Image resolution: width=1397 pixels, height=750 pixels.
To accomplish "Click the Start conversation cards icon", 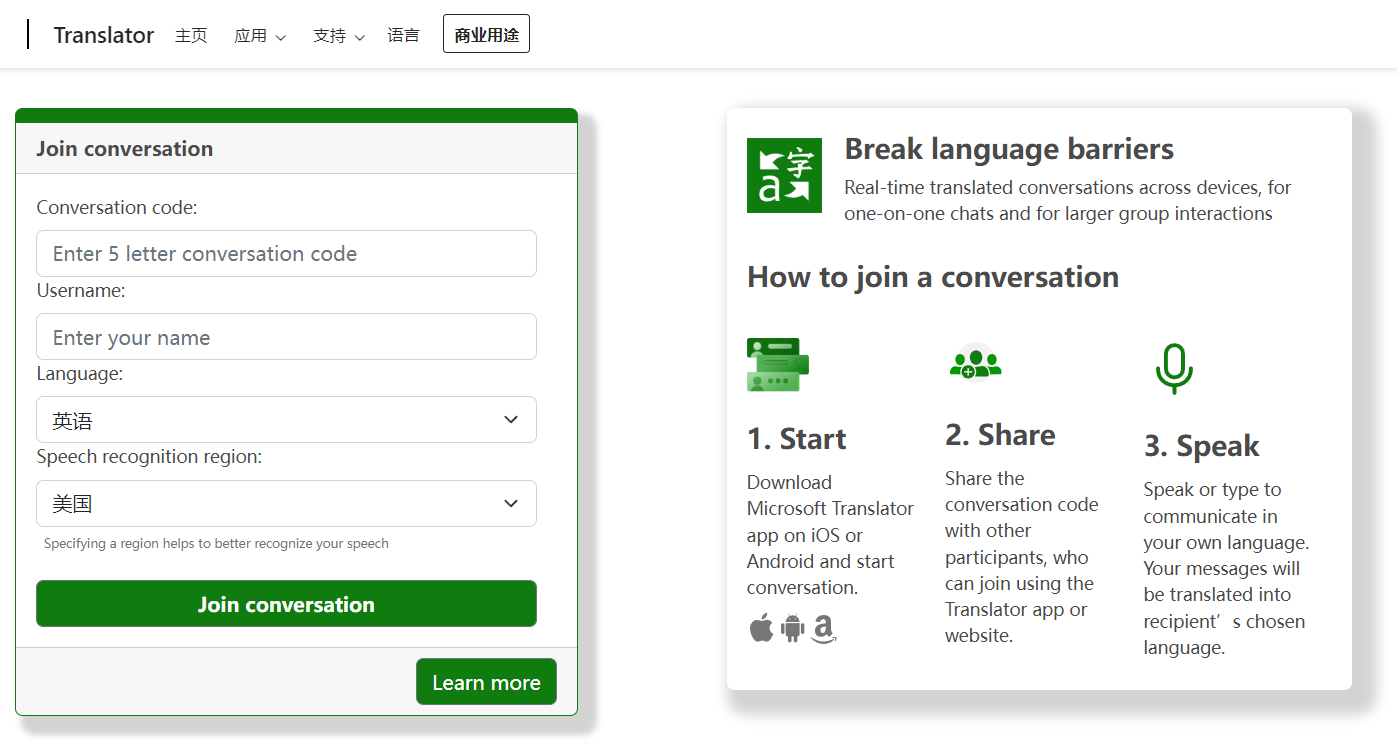I will pos(778,365).
